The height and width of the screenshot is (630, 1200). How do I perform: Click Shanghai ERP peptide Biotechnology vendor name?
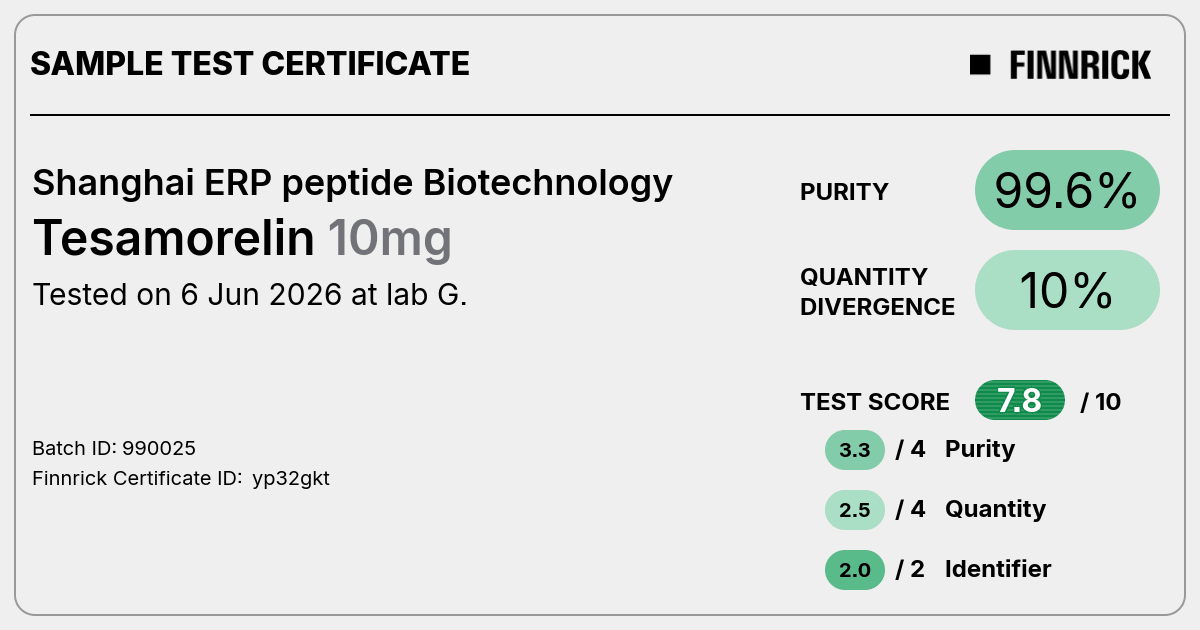[352, 183]
